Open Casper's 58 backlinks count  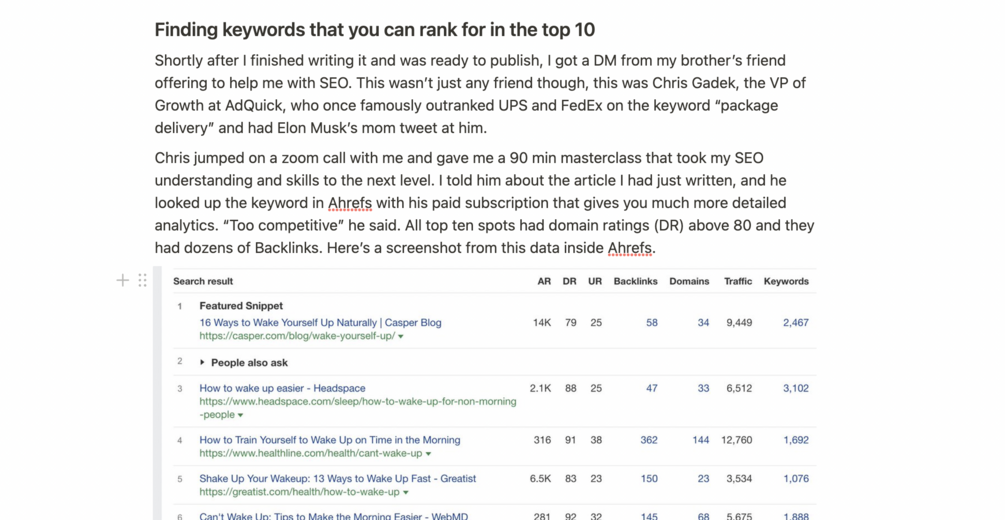(652, 323)
